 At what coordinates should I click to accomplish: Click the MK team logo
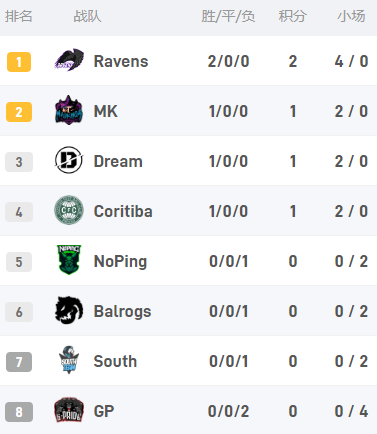tap(69, 110)
